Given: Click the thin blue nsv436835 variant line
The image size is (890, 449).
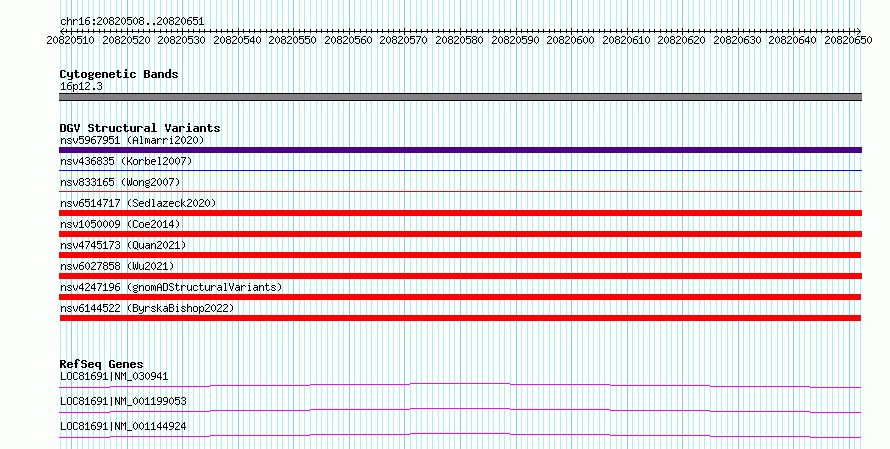Looking at the screenshot, I should point(460,170).
